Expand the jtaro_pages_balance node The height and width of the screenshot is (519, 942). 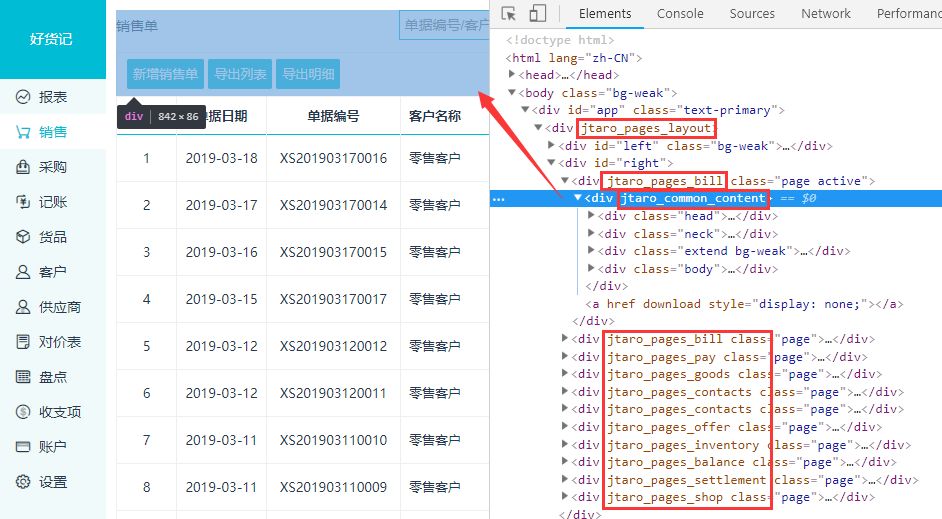(565, 462)
